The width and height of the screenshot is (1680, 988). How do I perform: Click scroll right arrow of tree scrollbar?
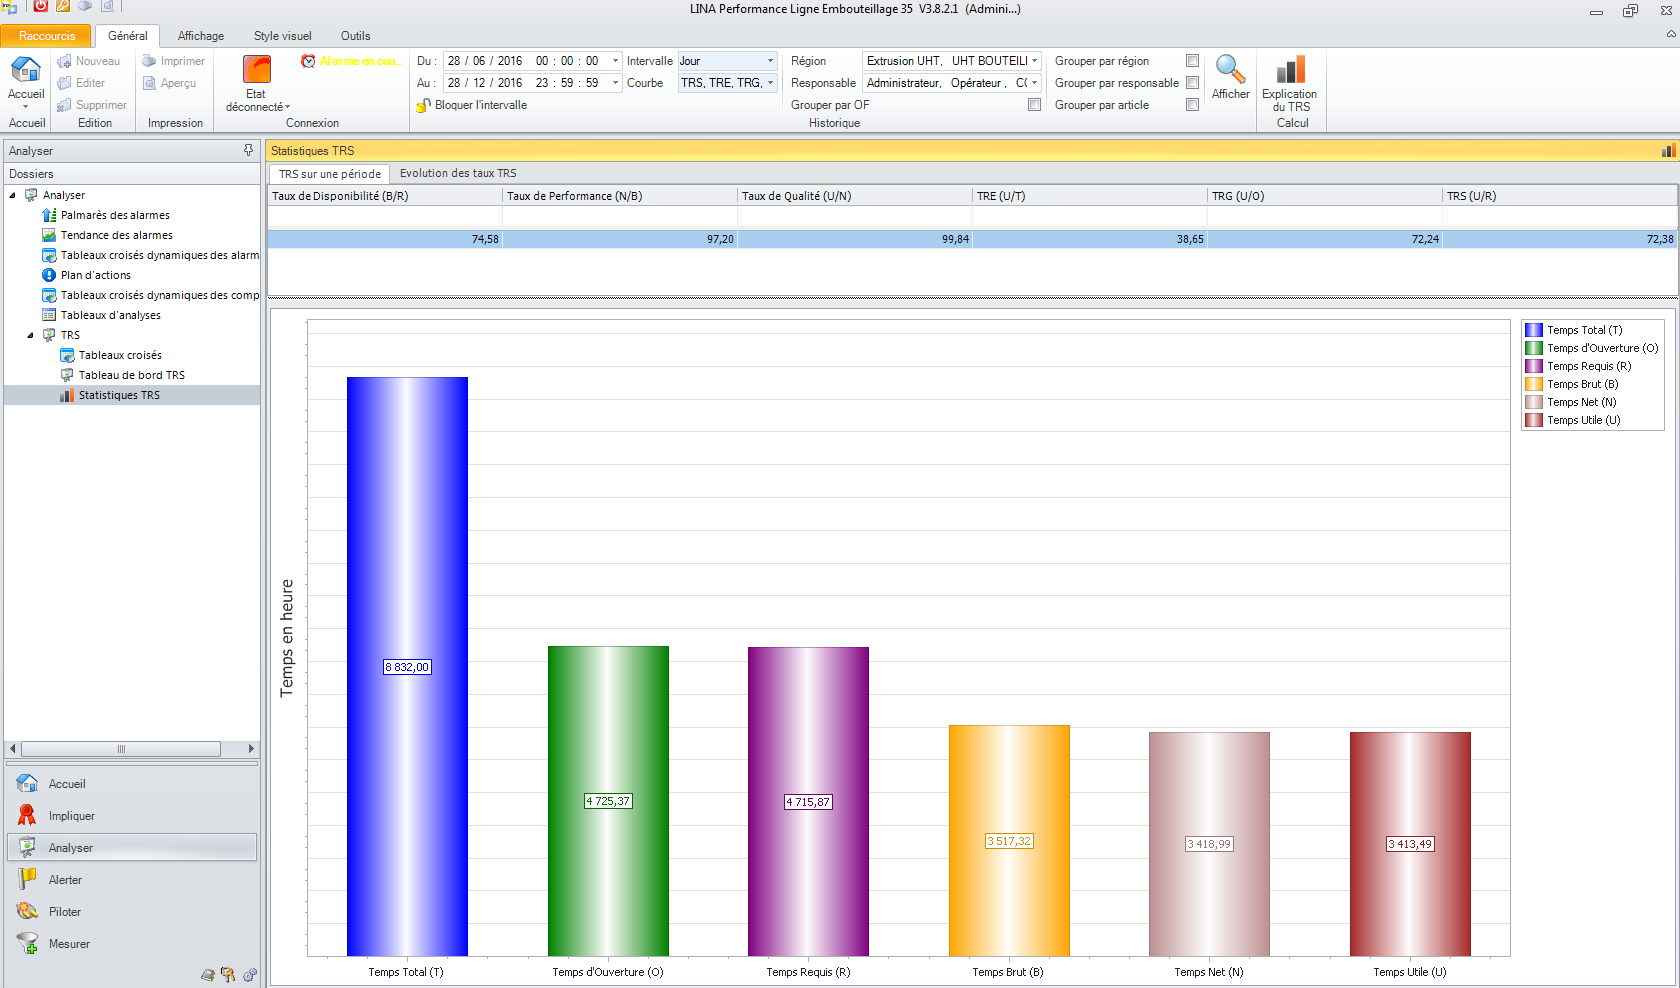(x=251, y=749)
